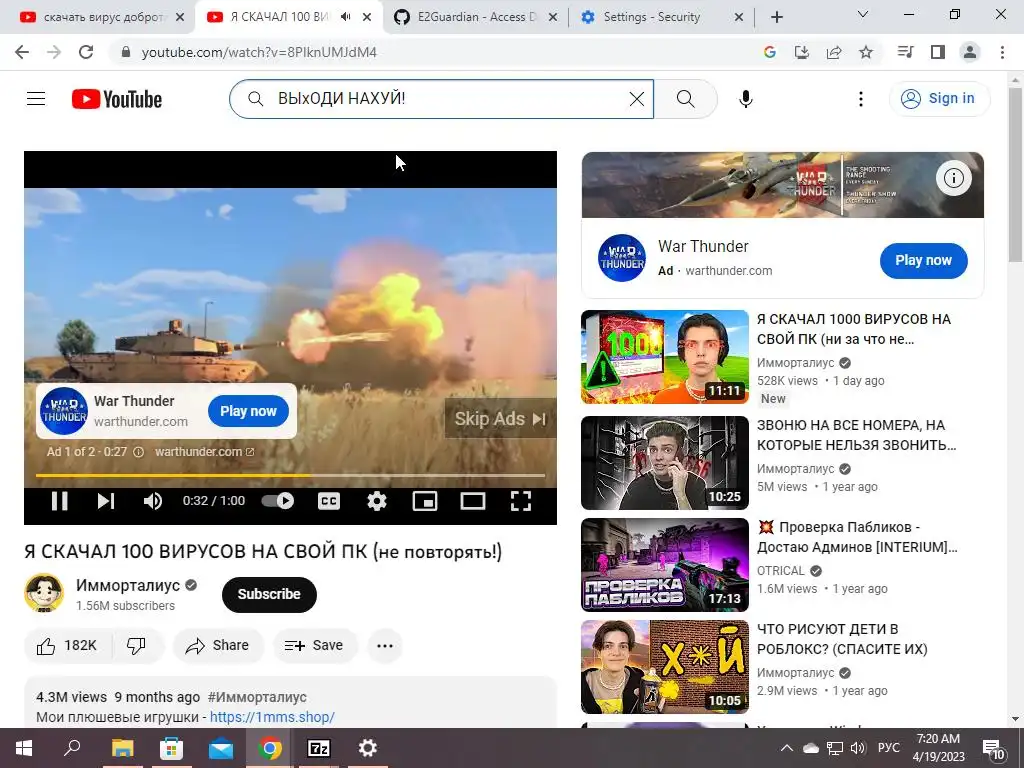
Task: Focus the YouTube search input field
Action: [441, 99]
